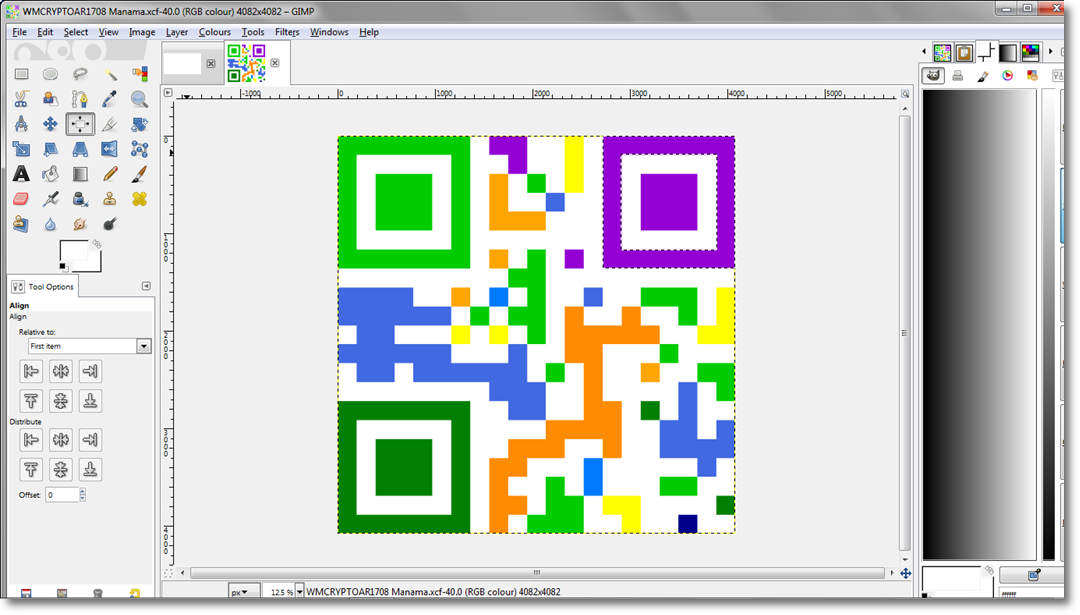Screen dimensions: 1080x615
Task: Select the Ink tool
Action: tap(80, 199)
